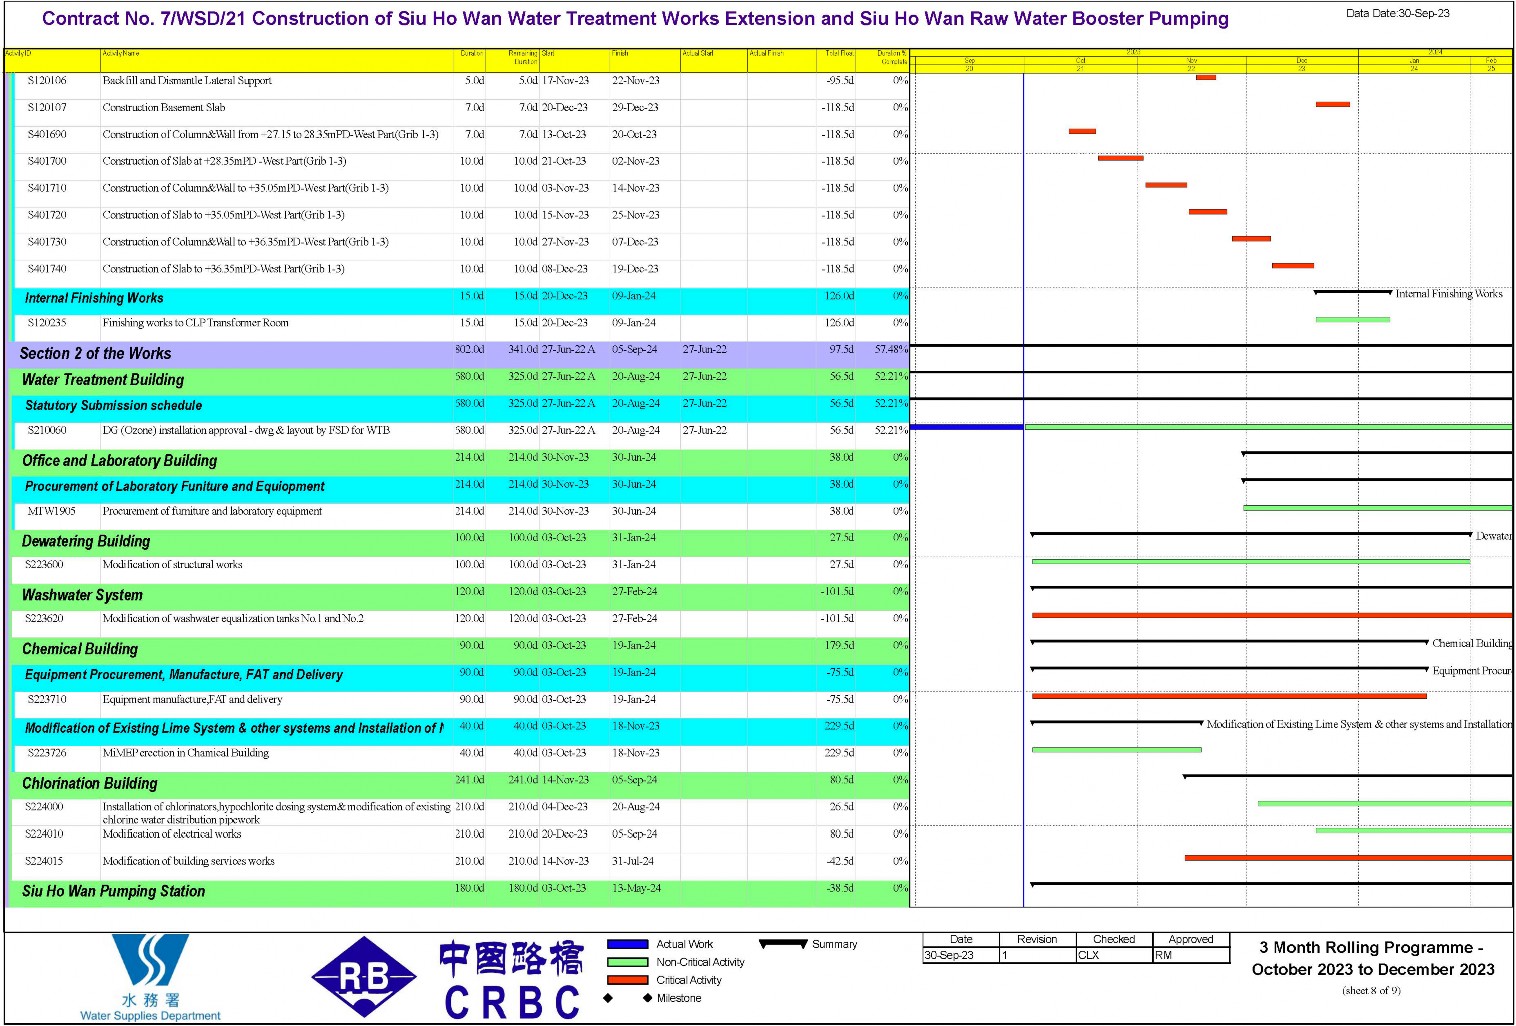Click the red Critical Activity legend swatch
The image size is (1516, 1026).
(628, 980)
